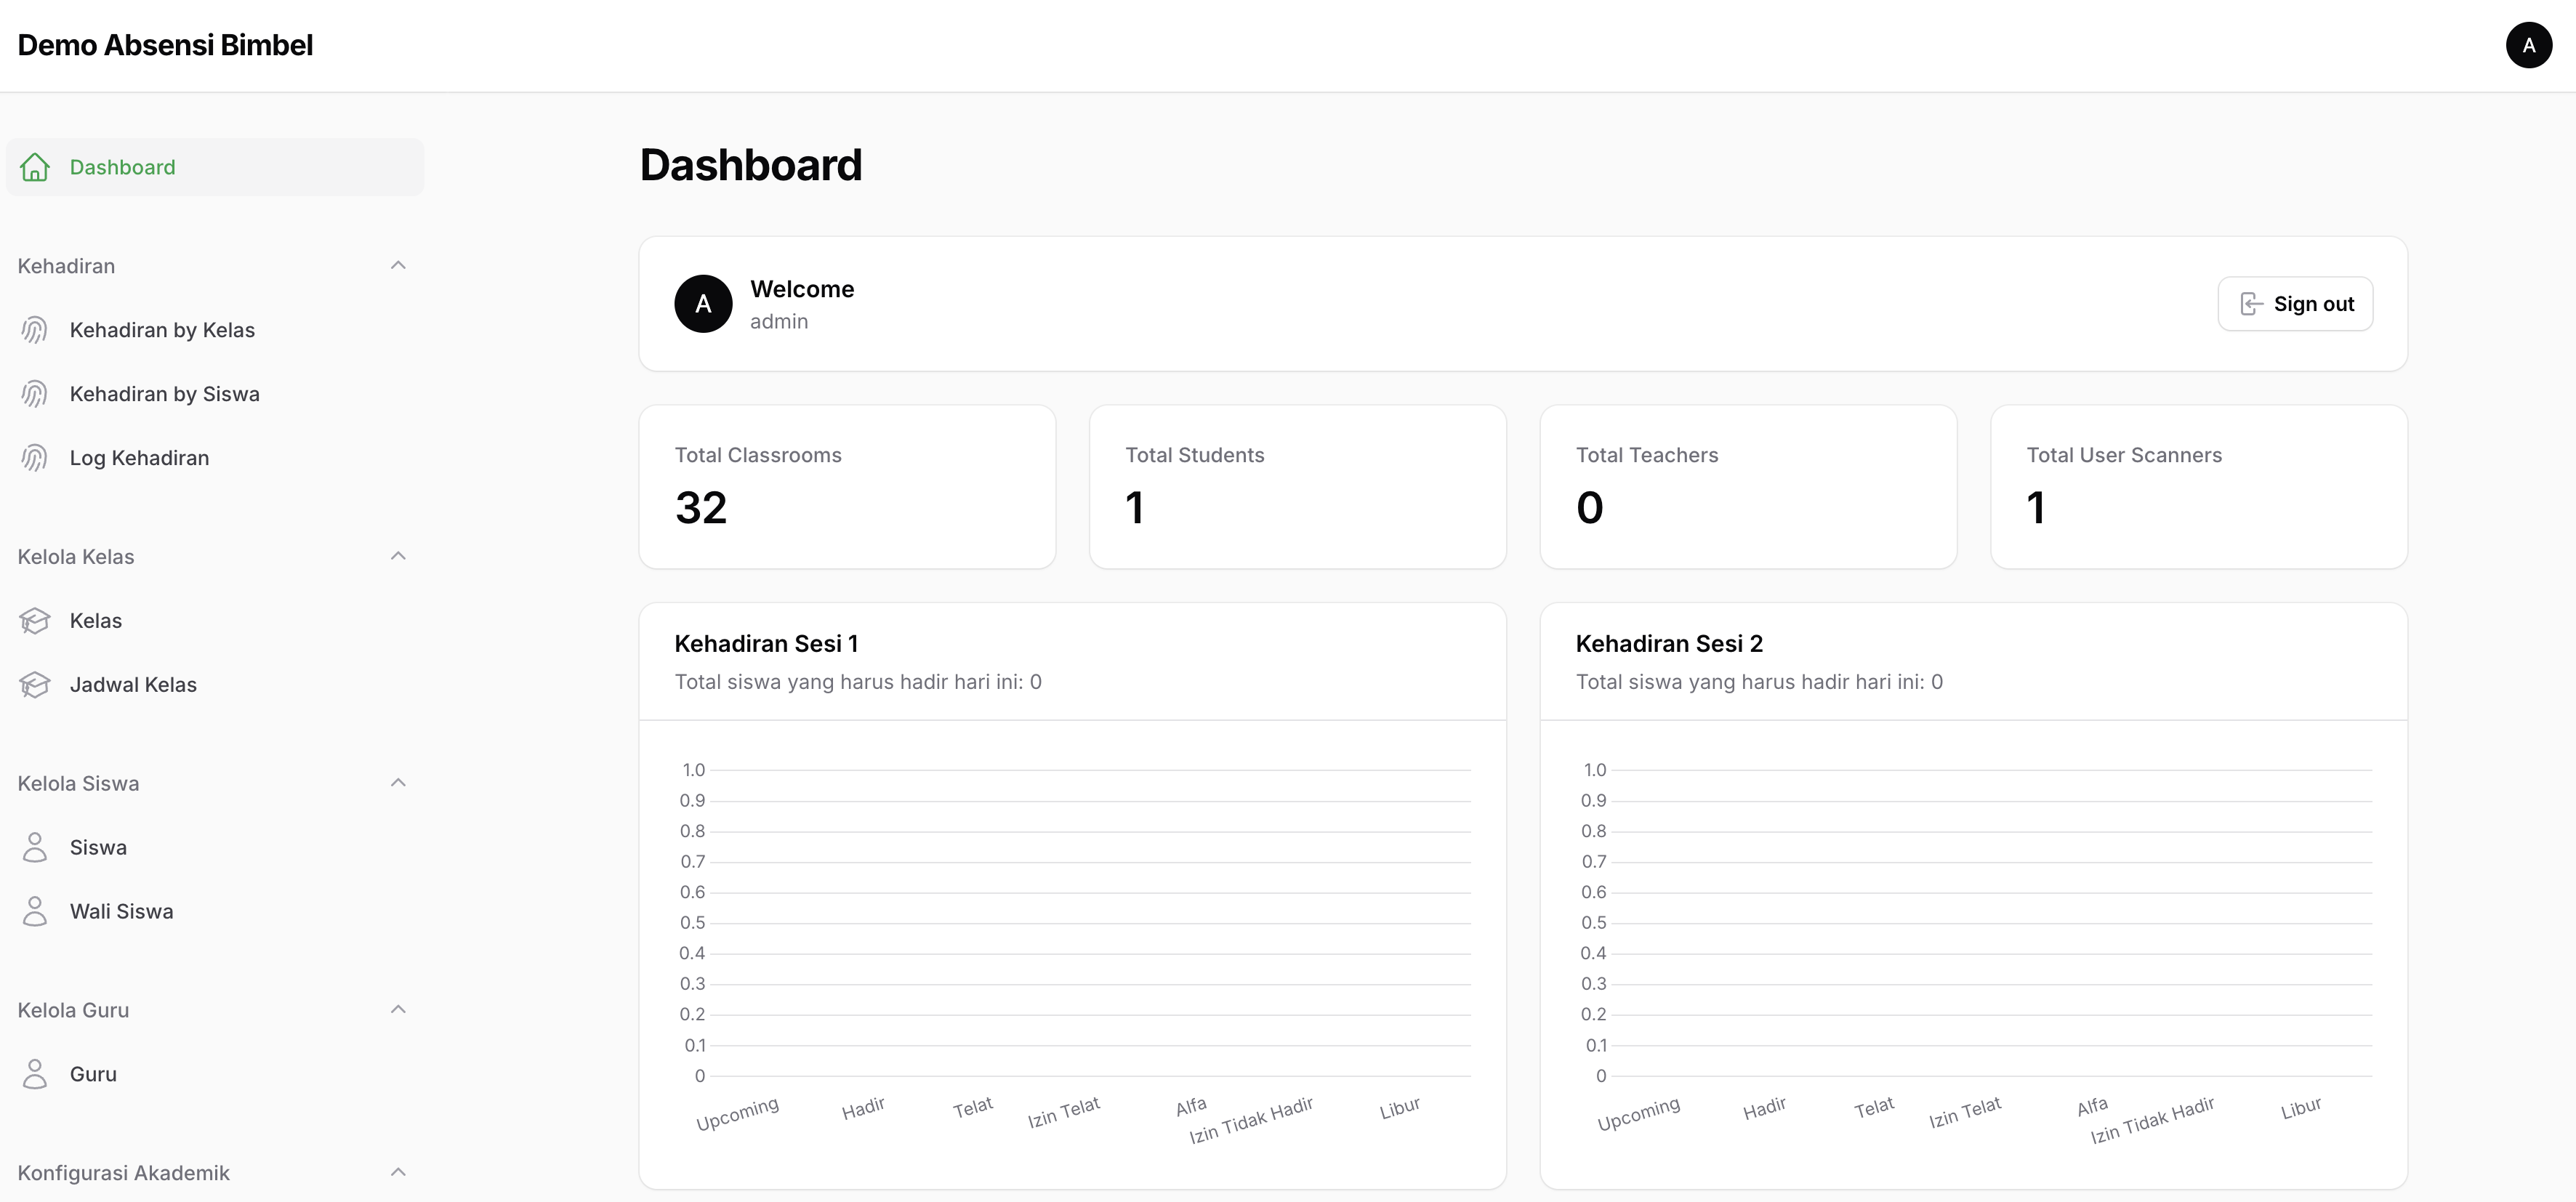The height and width of the screenshot is (1202, 2576).
Task: Open the top-right user avatar menu
Action: coord(2528,45)
